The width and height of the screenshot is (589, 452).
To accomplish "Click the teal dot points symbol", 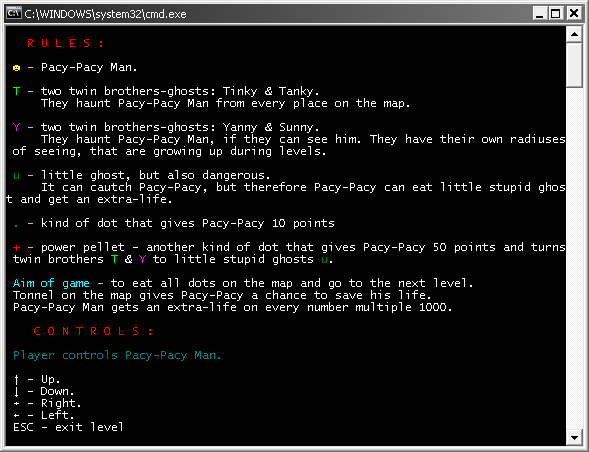I will [16, 226].
